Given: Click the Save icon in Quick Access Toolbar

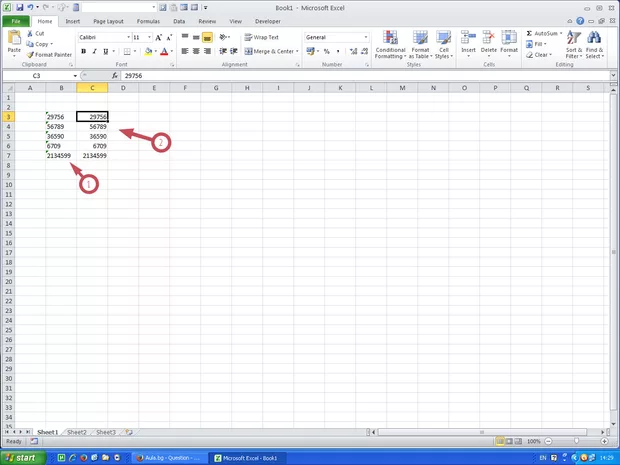Looking at the screenshot, I should pyautogui.click(x=19, y=8).
